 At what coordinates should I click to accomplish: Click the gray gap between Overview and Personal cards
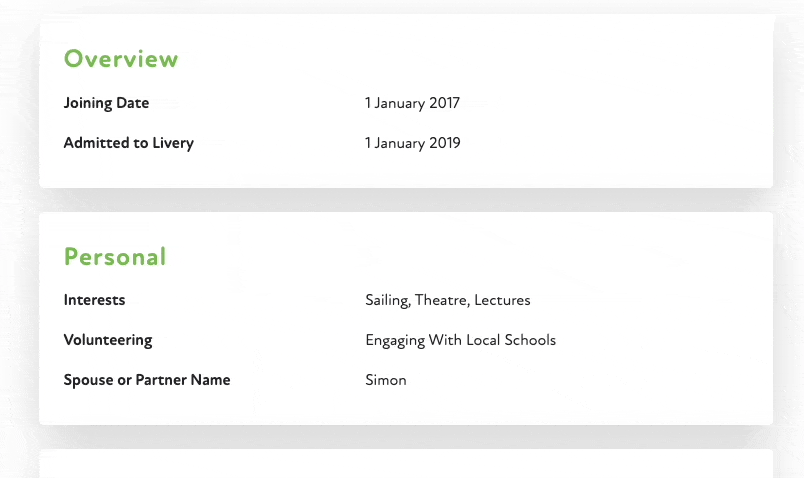(x=406, y=200)
